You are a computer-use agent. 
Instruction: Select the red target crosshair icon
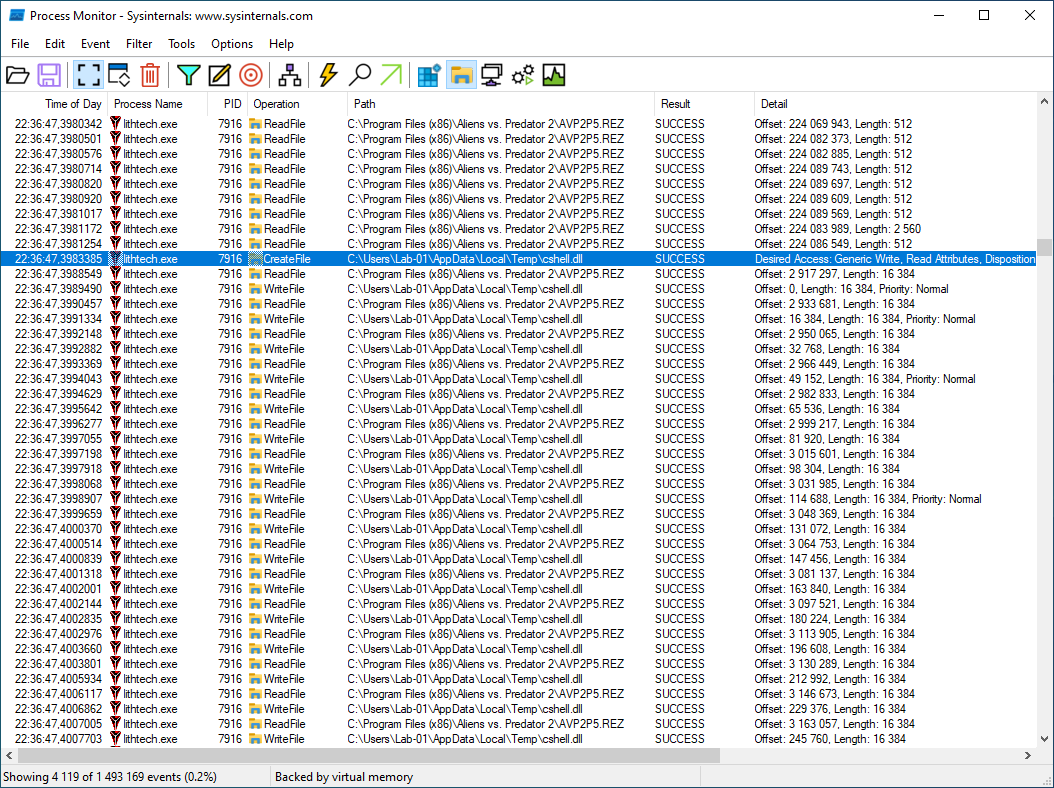(251, 75)
